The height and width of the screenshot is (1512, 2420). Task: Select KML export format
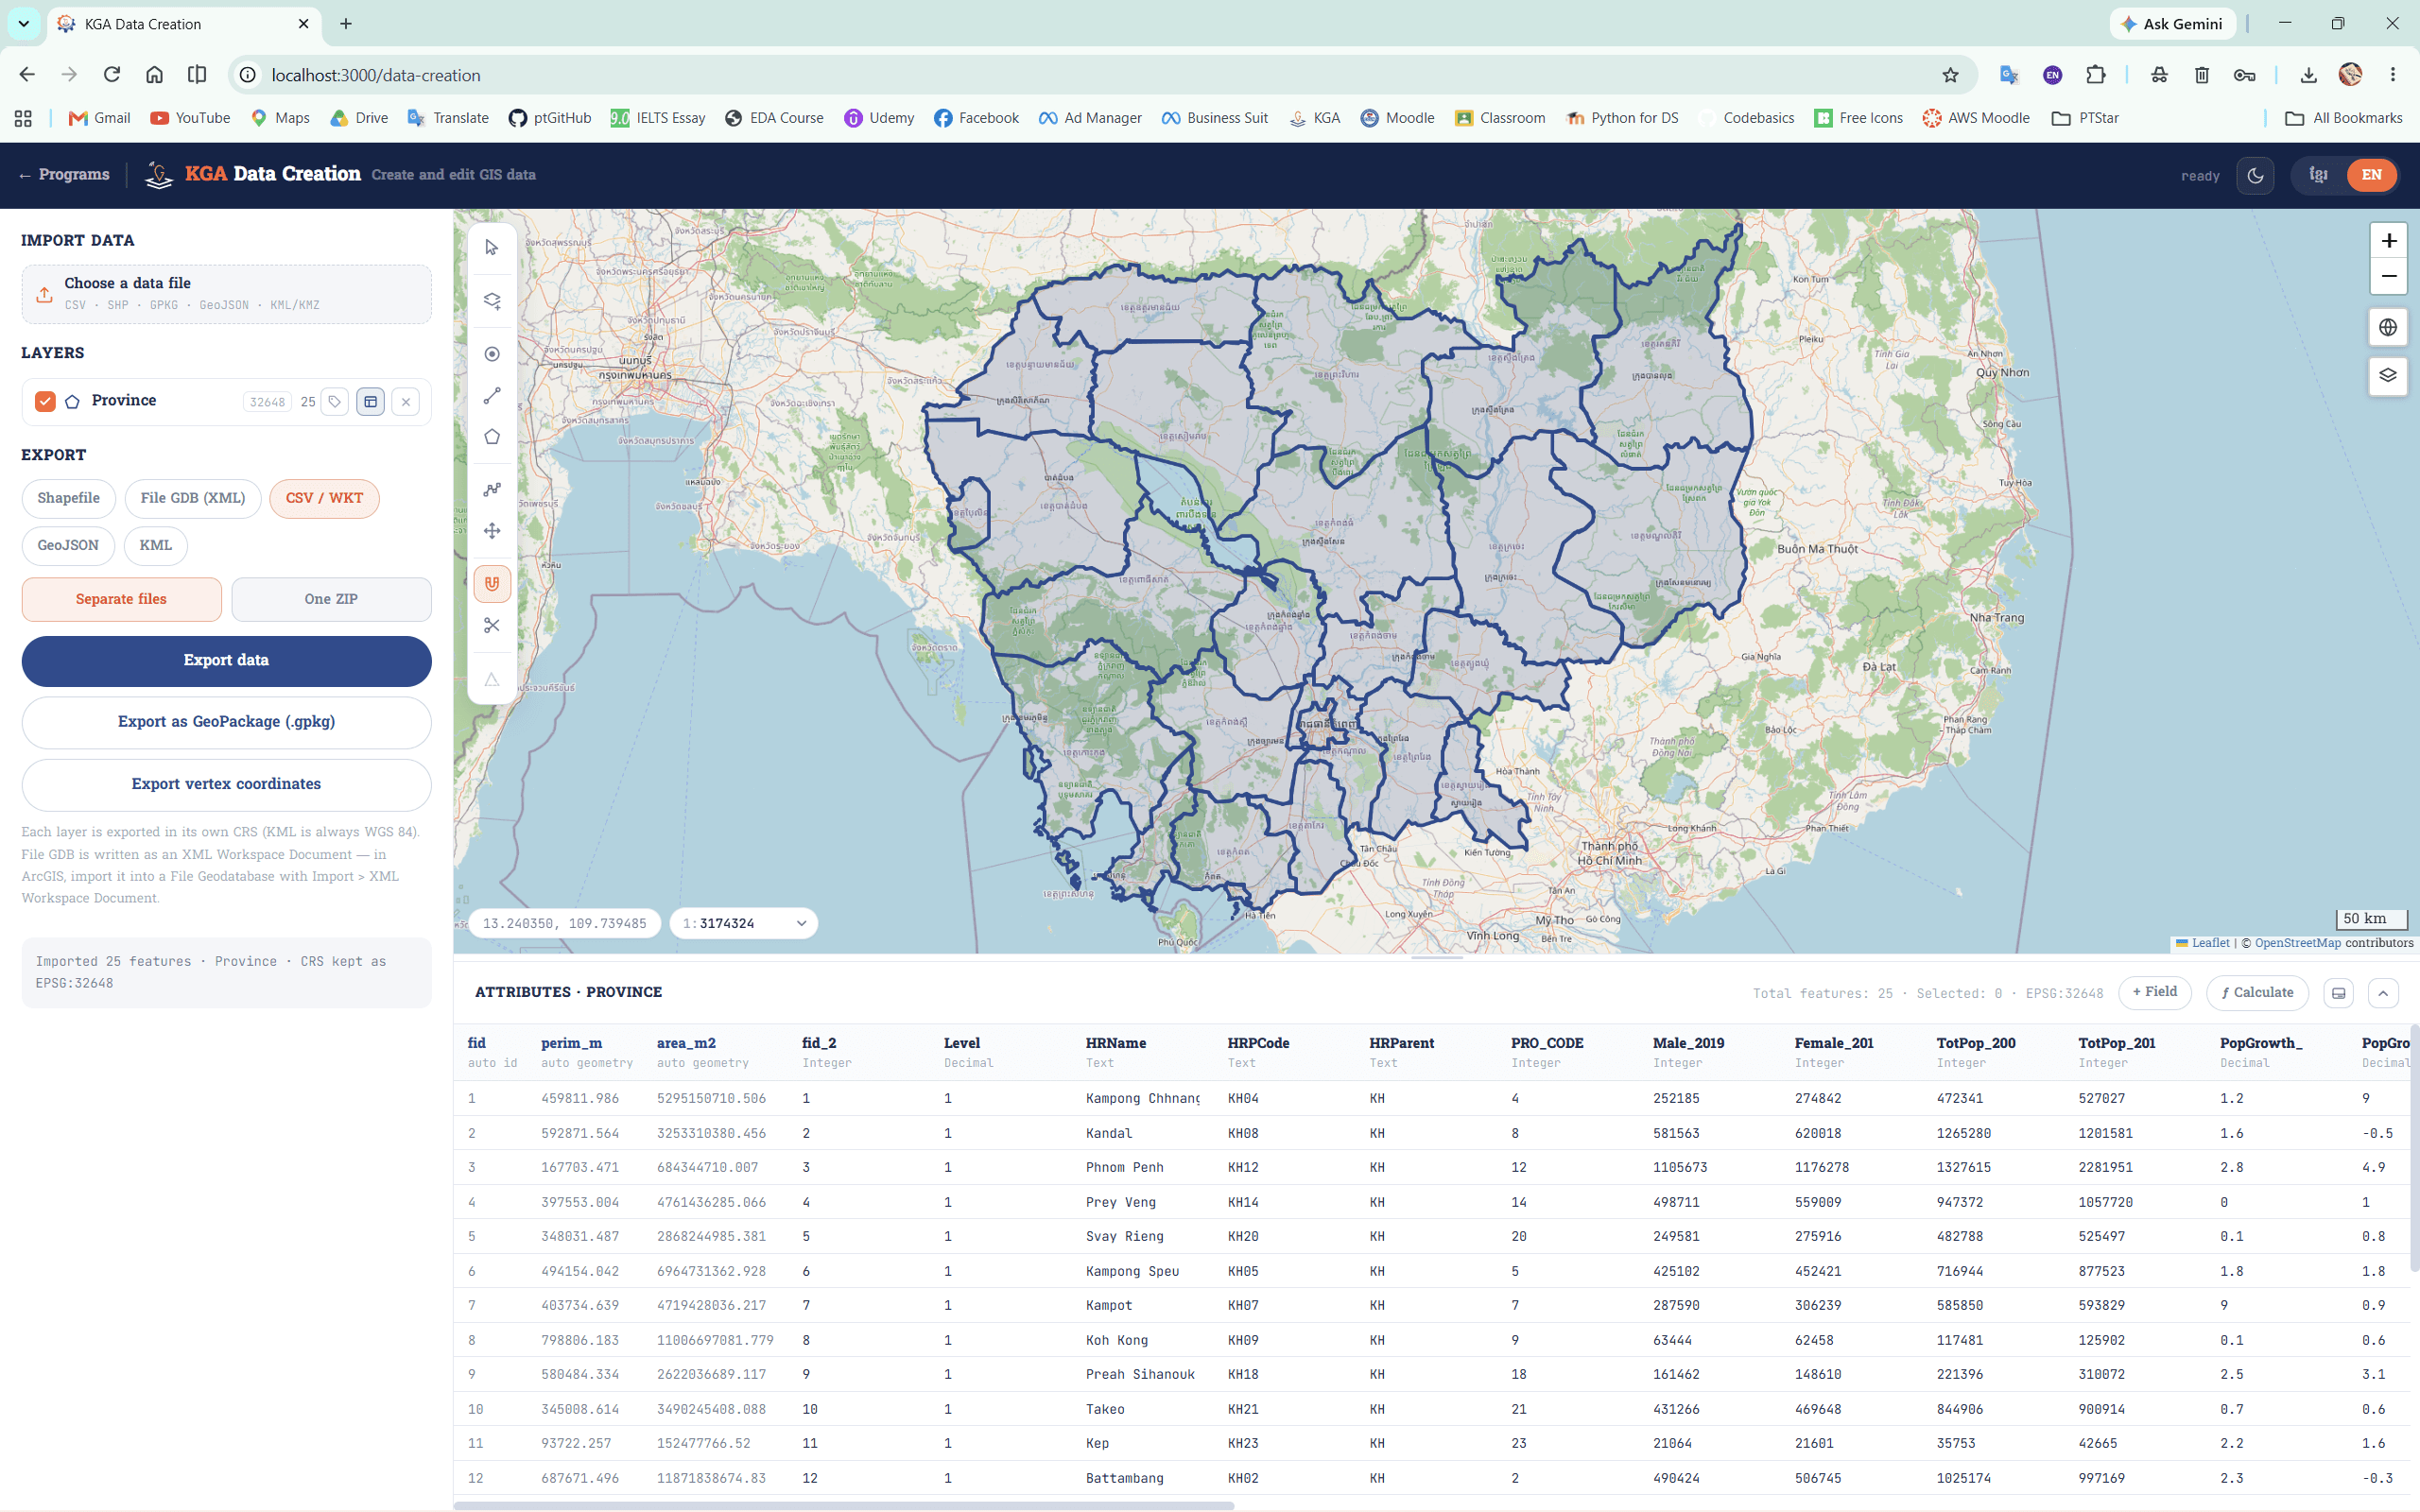point(155,545)
